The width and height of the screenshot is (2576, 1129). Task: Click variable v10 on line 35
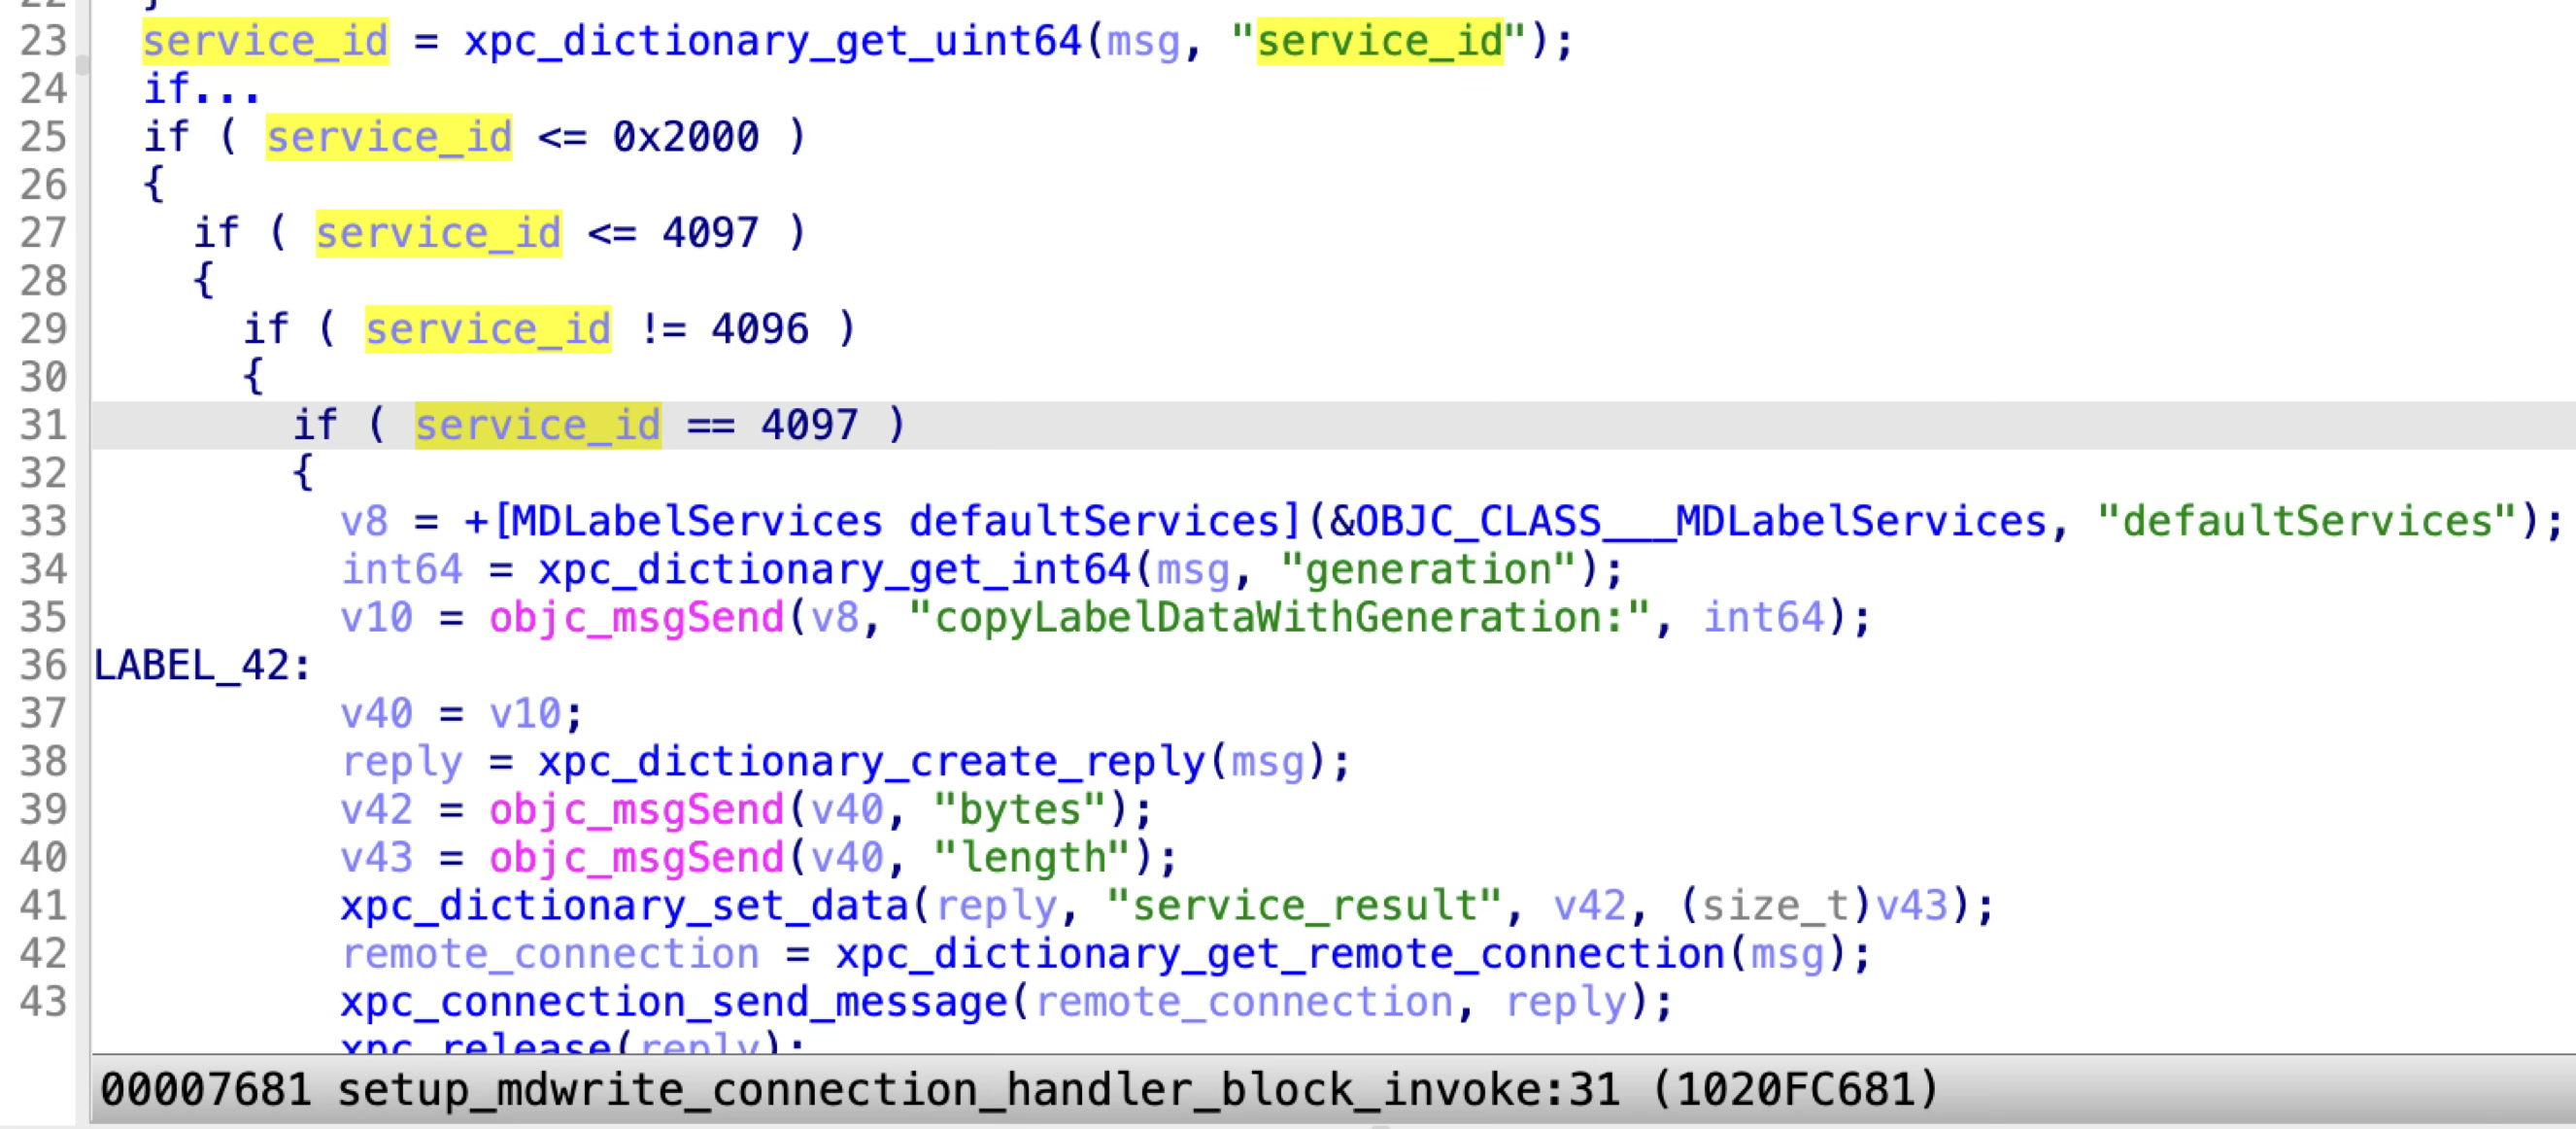coord(377,617)
